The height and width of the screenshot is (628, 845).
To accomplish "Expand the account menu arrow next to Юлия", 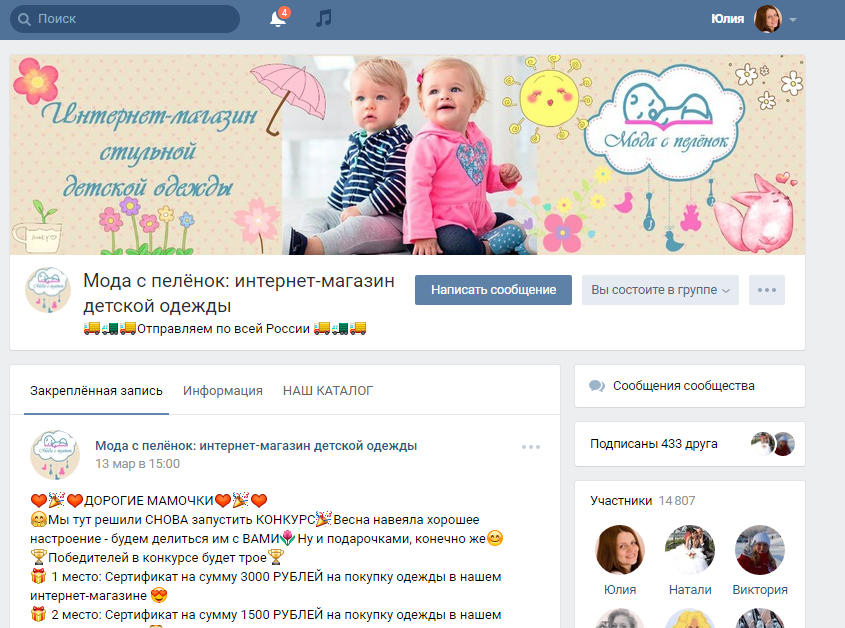I will (793, 19).
